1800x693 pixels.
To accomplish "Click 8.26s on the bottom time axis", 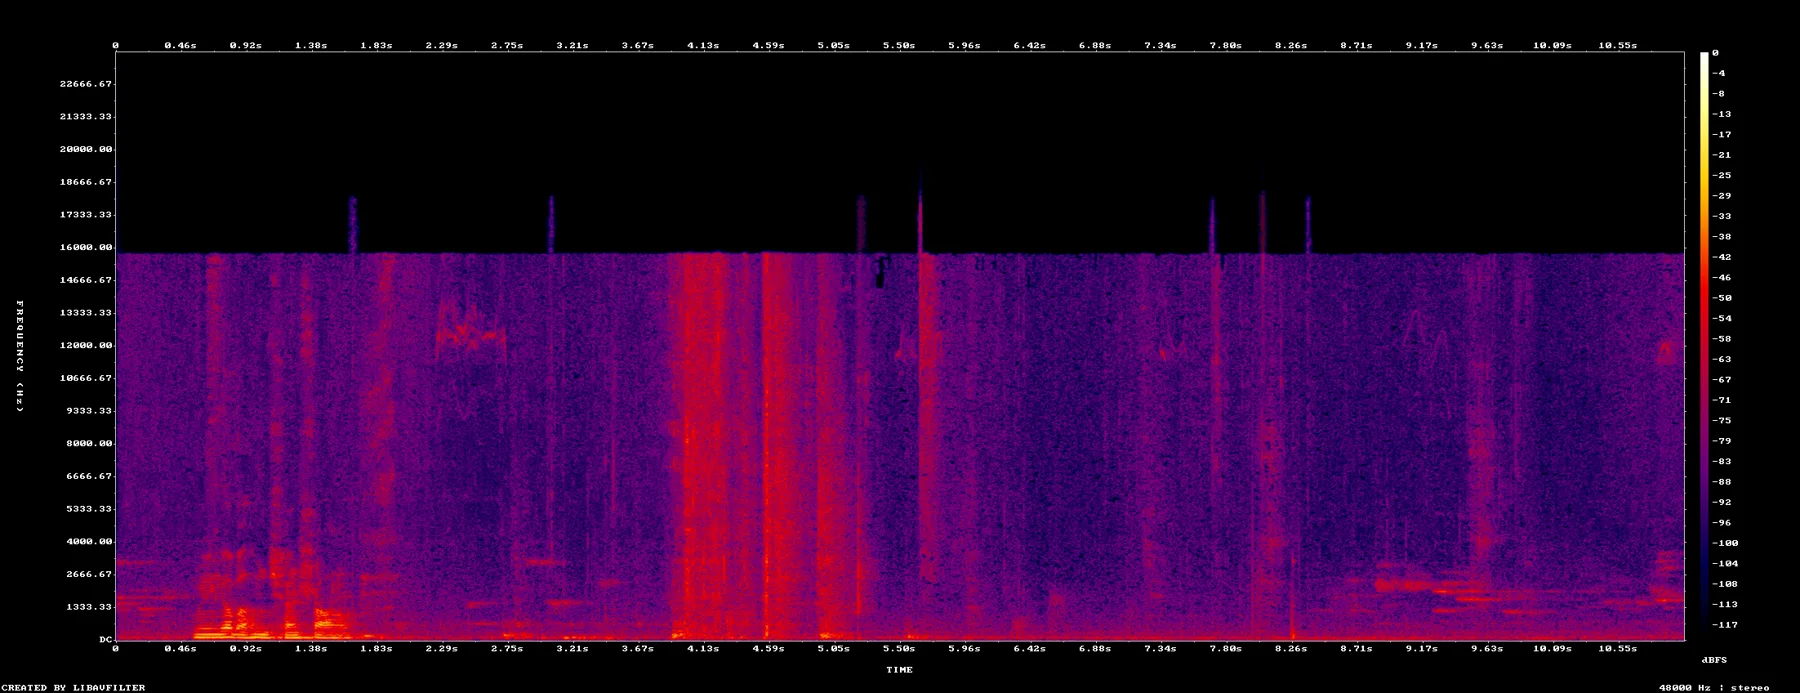I will click(1291, 649).
